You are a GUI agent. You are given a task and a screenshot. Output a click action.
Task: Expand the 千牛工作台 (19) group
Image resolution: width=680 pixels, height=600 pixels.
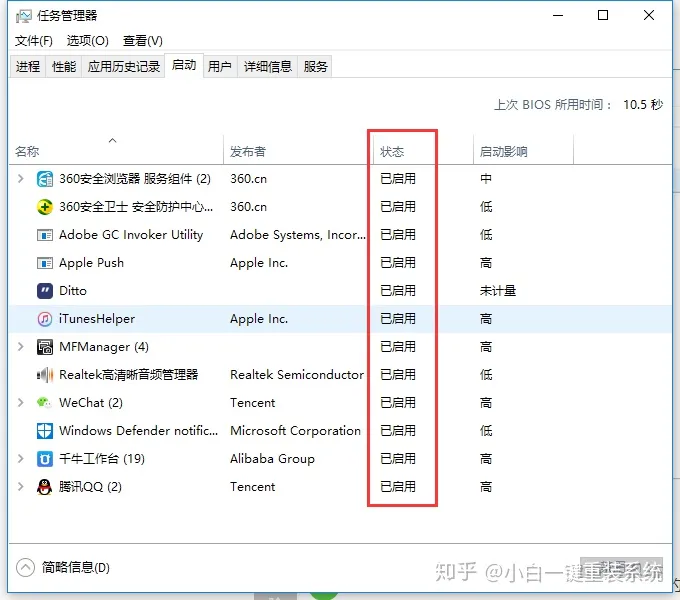[x=21, y=459]
